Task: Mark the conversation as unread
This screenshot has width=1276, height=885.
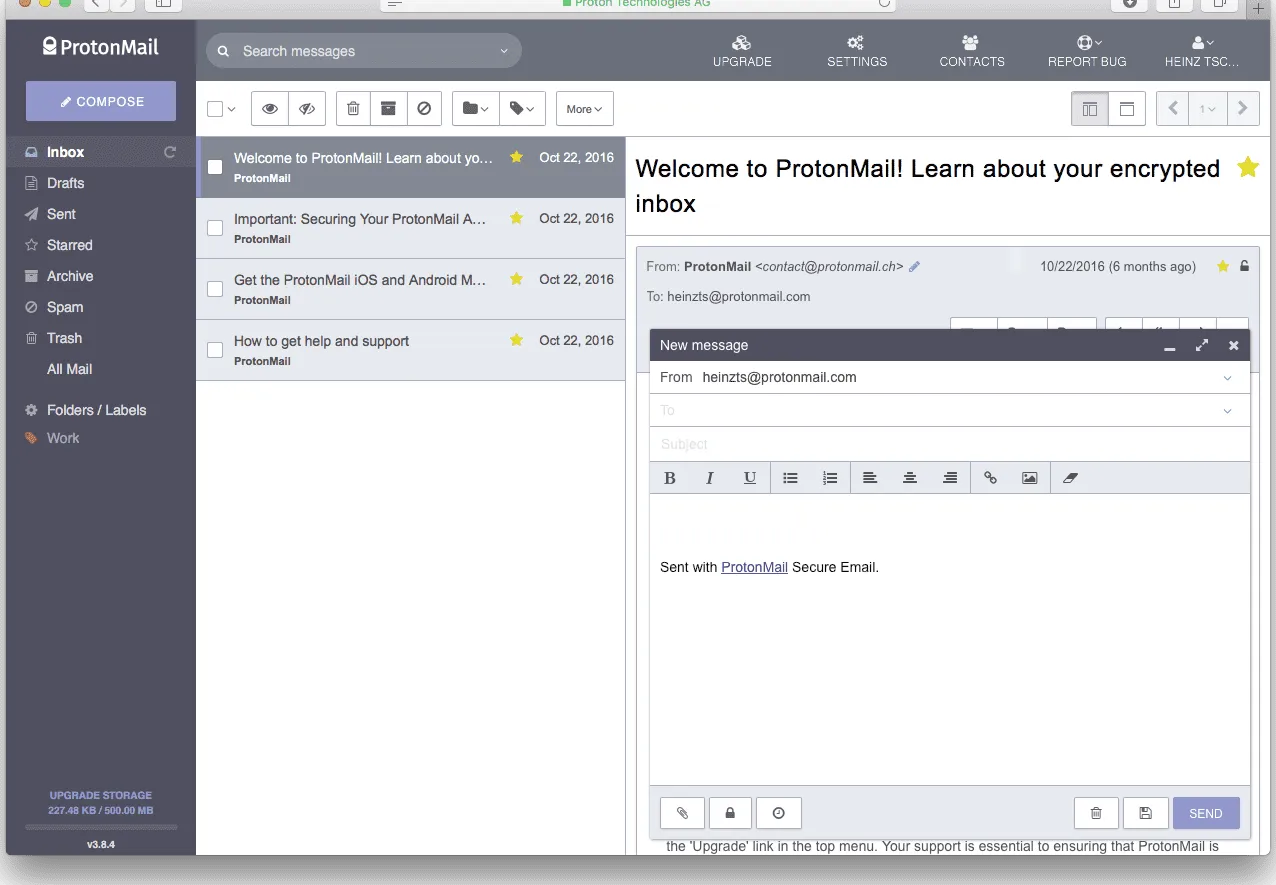Action: pos(307,108)
